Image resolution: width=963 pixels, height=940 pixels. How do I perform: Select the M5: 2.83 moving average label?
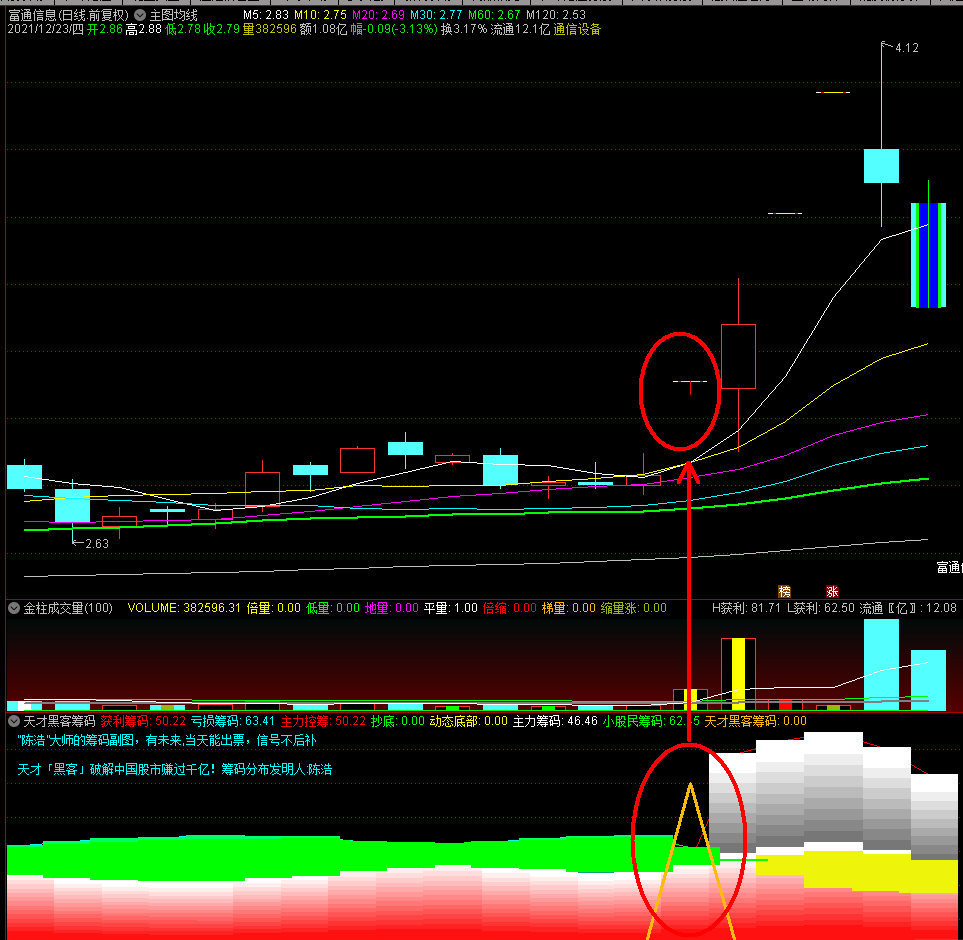click(x=265, y=15)
